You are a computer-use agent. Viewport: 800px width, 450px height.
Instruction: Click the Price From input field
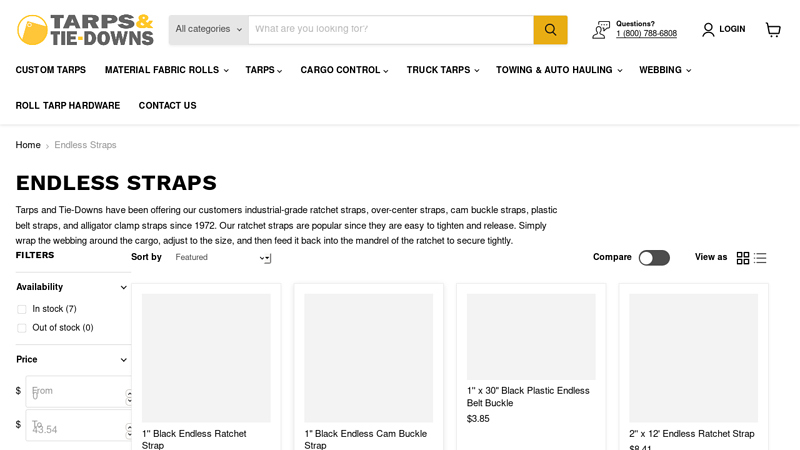tap(76, 392)
